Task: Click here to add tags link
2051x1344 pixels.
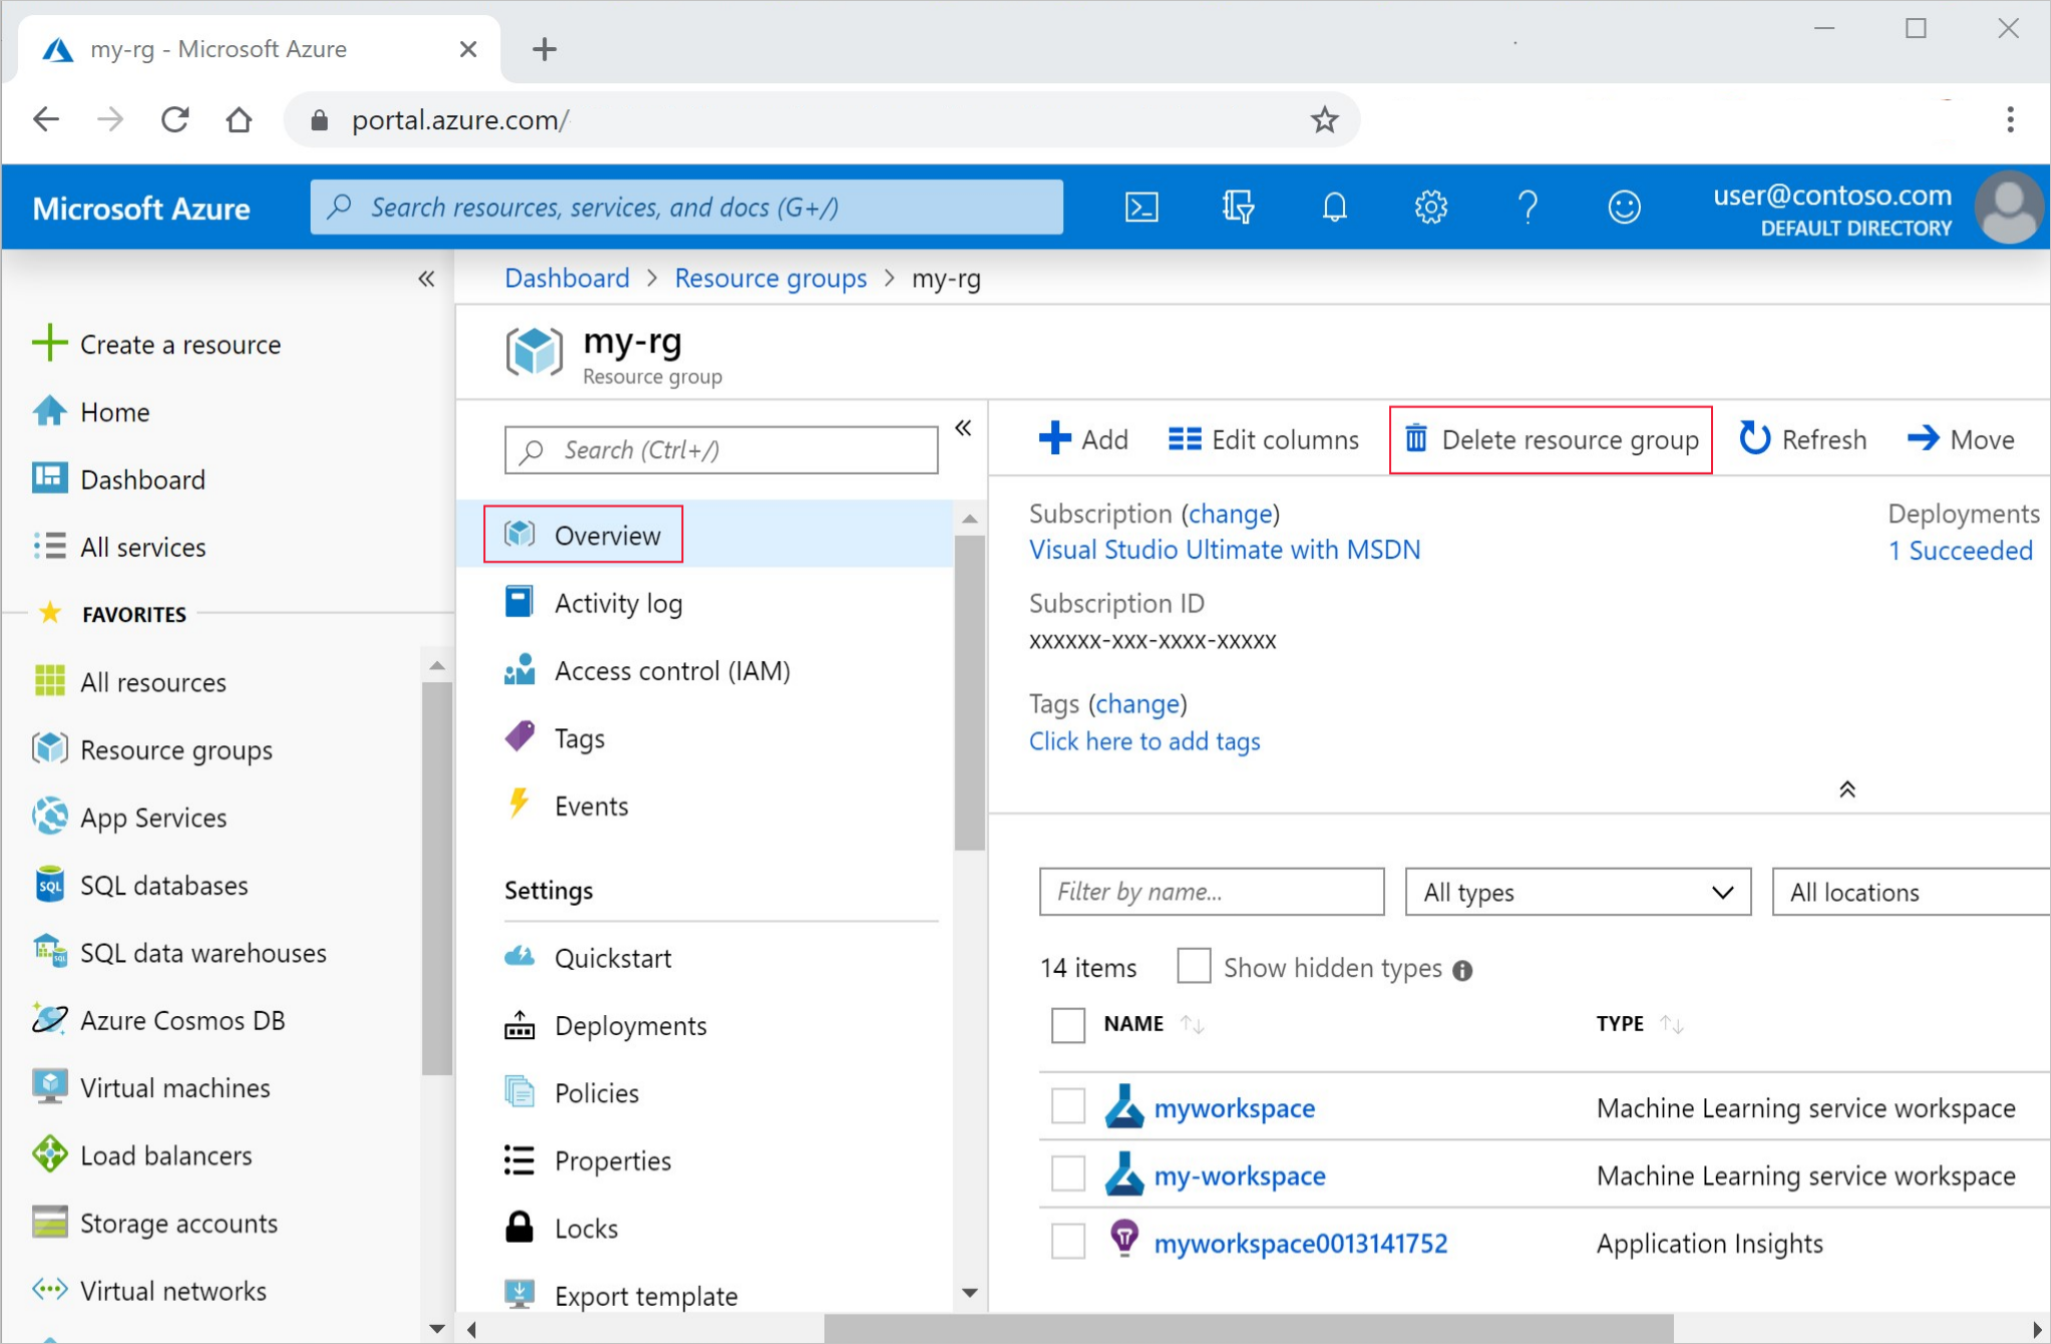Action: 1145,741
